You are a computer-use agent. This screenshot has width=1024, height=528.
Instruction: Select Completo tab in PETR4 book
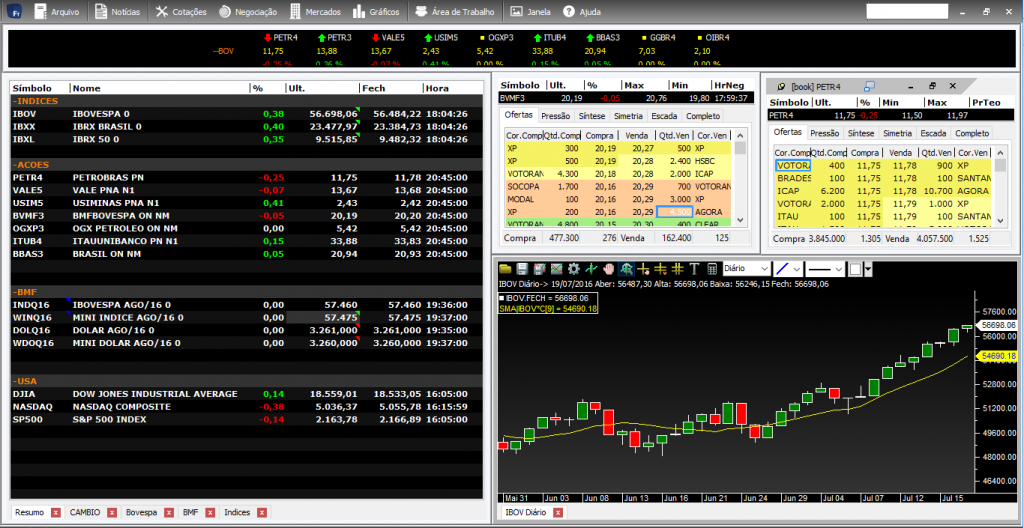pyautogui.click(x=971, y=133)
